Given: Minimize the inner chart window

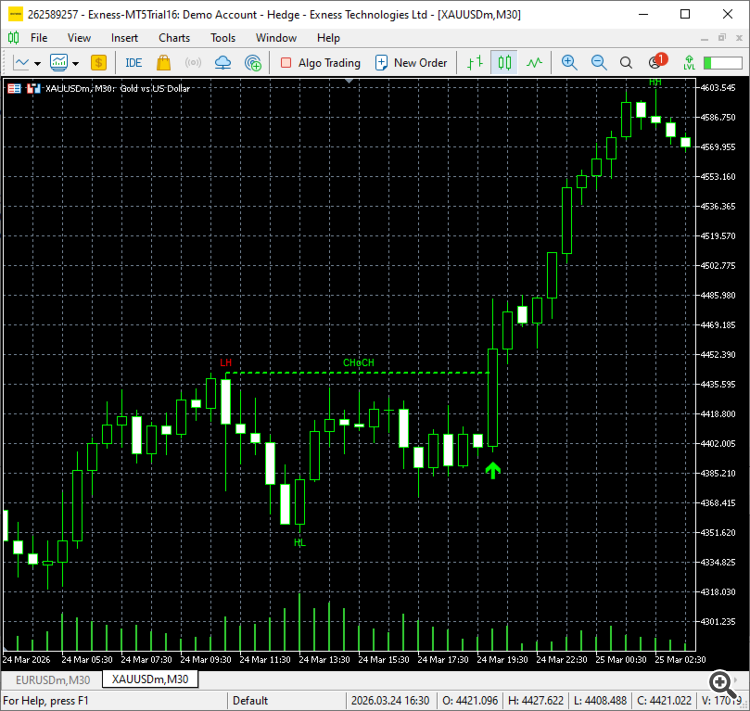Looking at the screenshot, I should 704,38.
